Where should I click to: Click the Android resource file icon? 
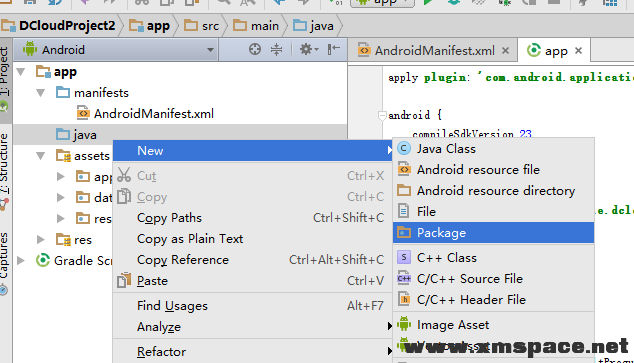[404, 169]
